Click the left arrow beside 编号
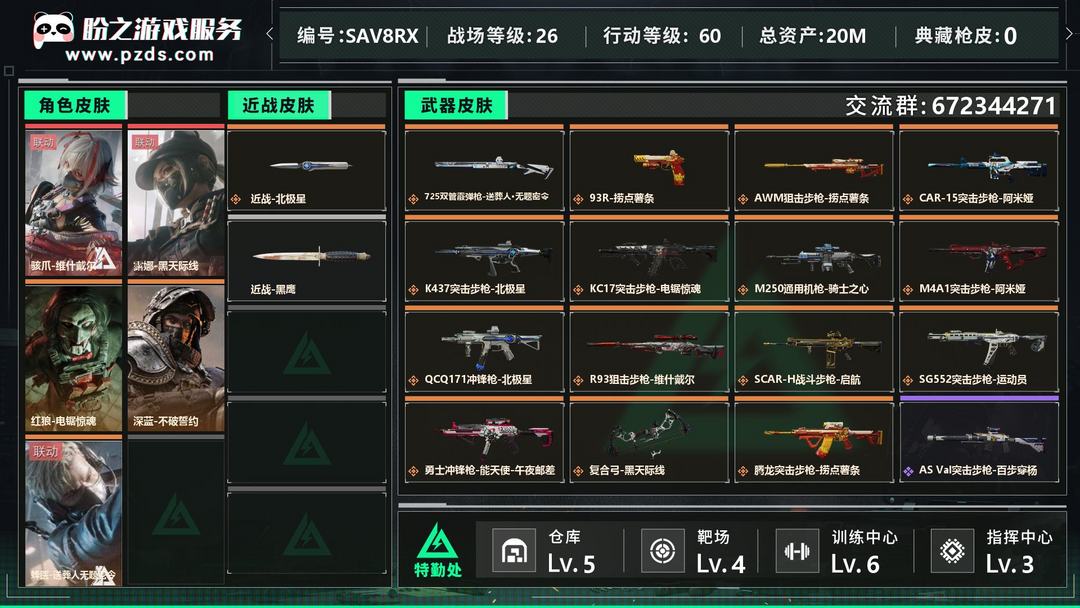The height and width of the screenshot is (608, 1080). click(269, 33)
